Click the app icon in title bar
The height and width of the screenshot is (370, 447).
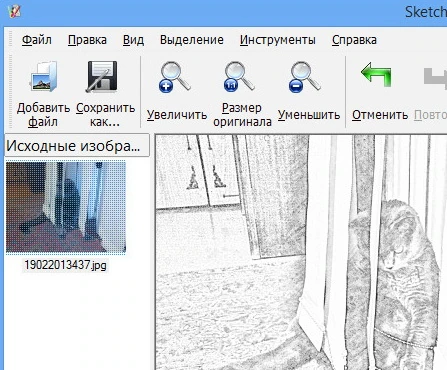pos(14,12)
